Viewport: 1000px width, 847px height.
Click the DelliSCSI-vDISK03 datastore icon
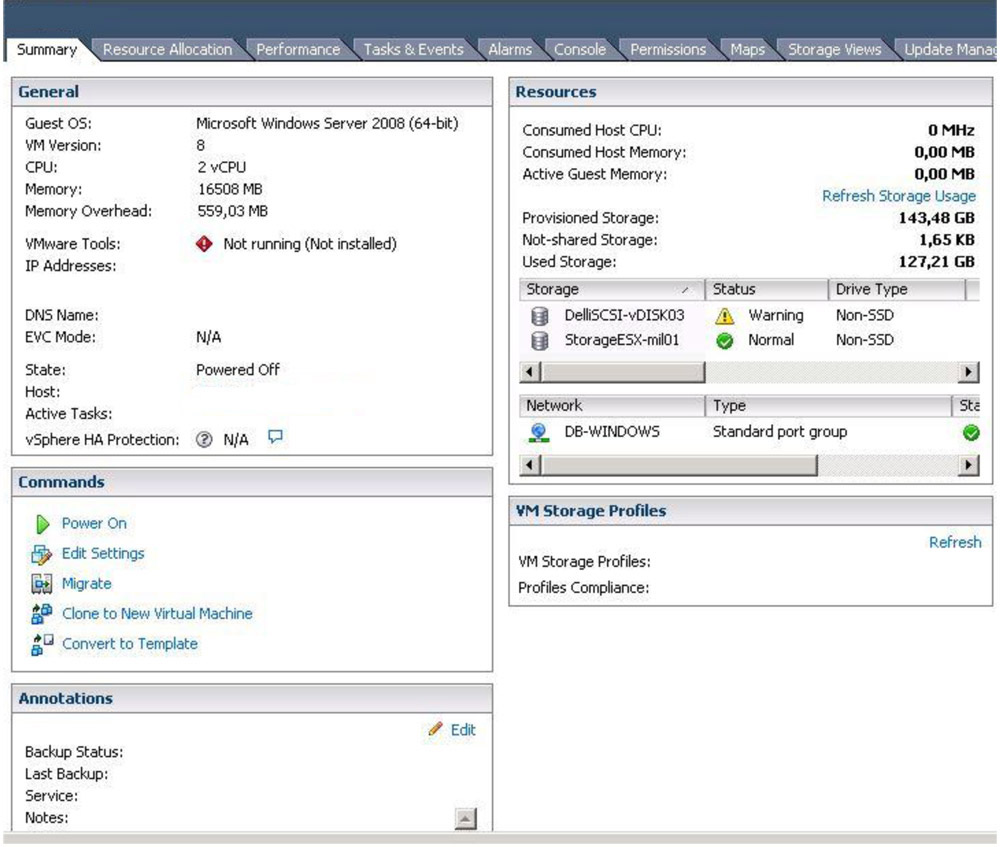coord(540,316)
